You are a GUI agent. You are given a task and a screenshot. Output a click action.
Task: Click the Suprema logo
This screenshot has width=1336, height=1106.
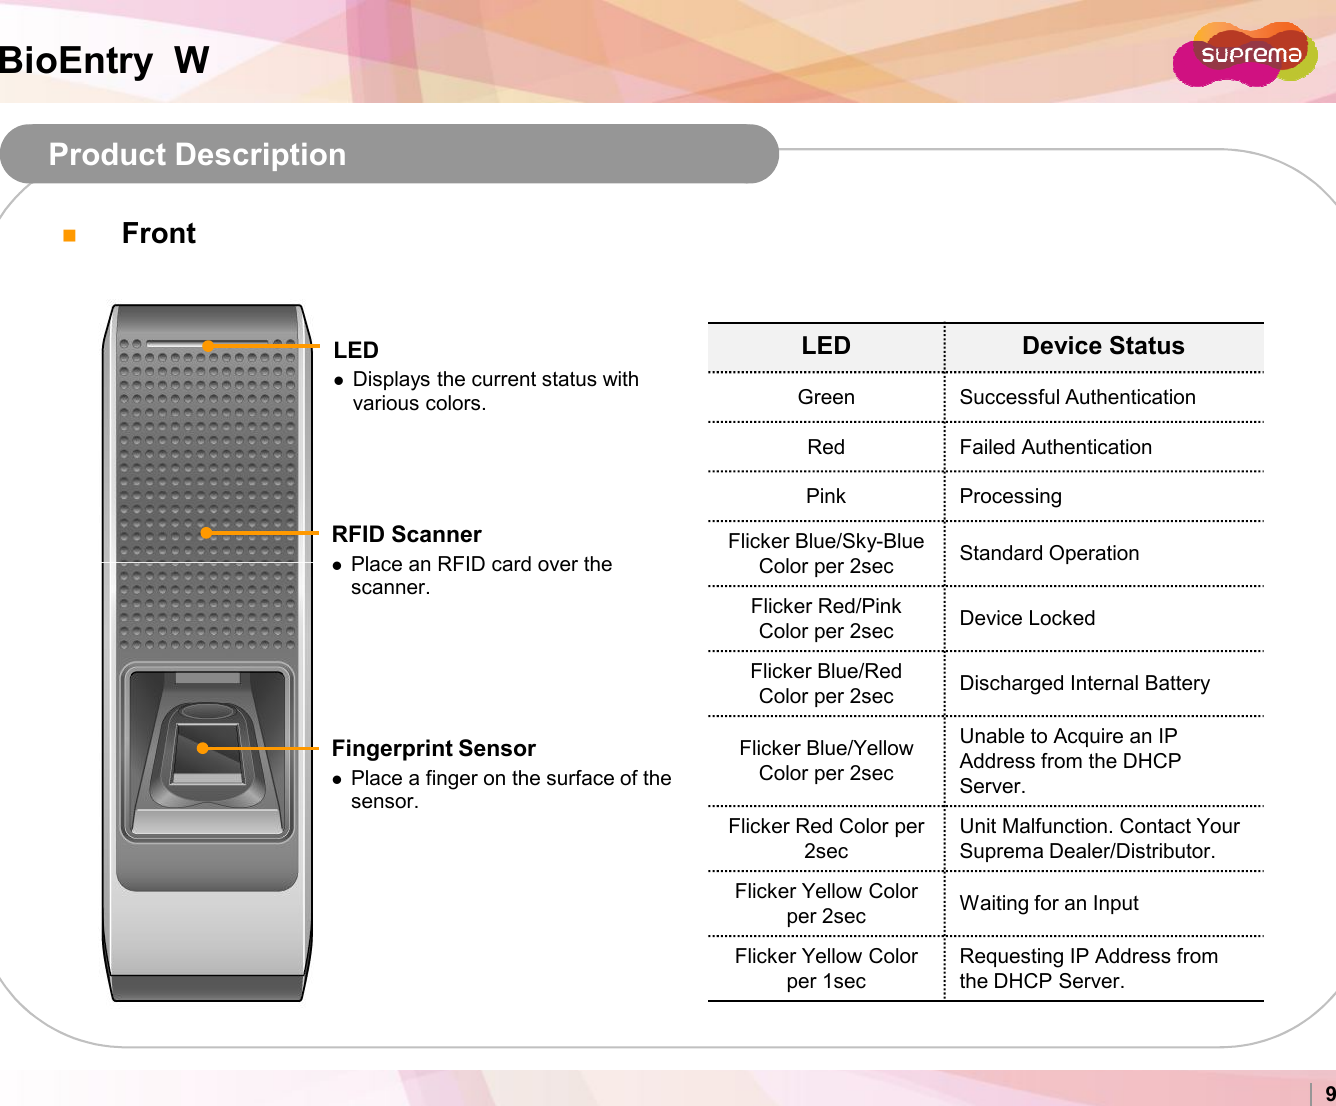(1246, 54)
